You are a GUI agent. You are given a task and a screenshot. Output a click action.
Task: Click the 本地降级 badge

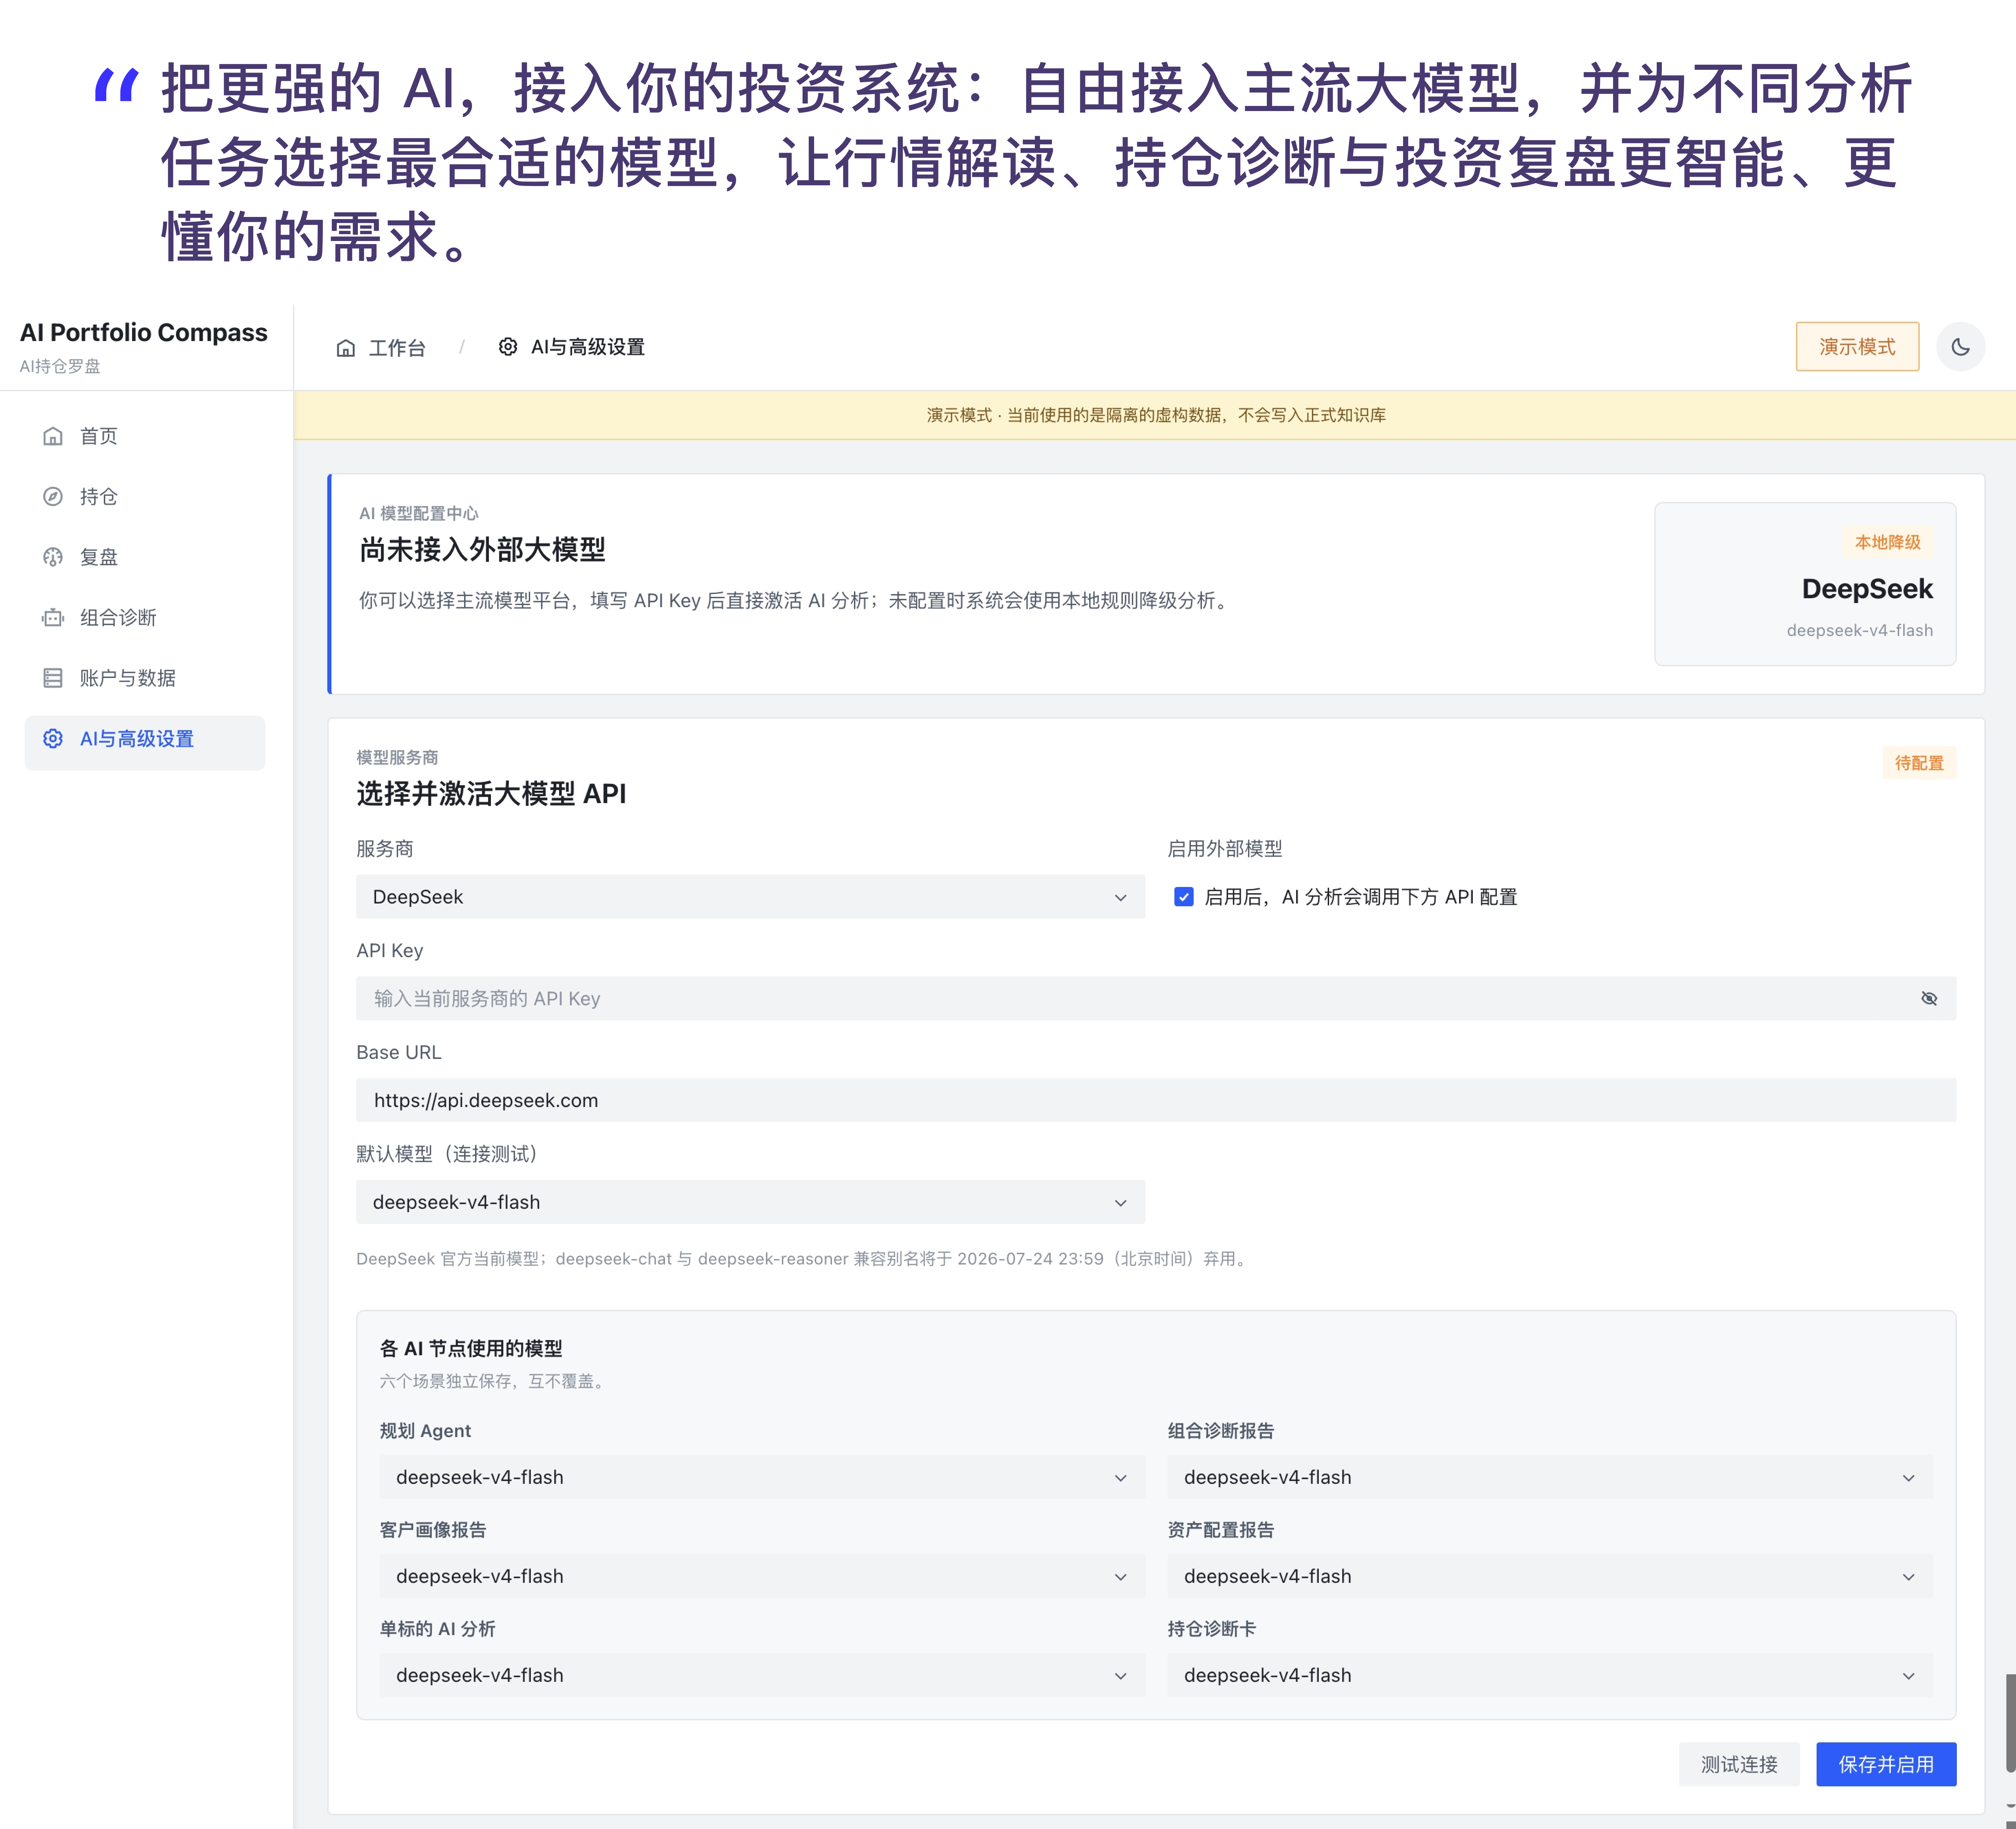1888,542
